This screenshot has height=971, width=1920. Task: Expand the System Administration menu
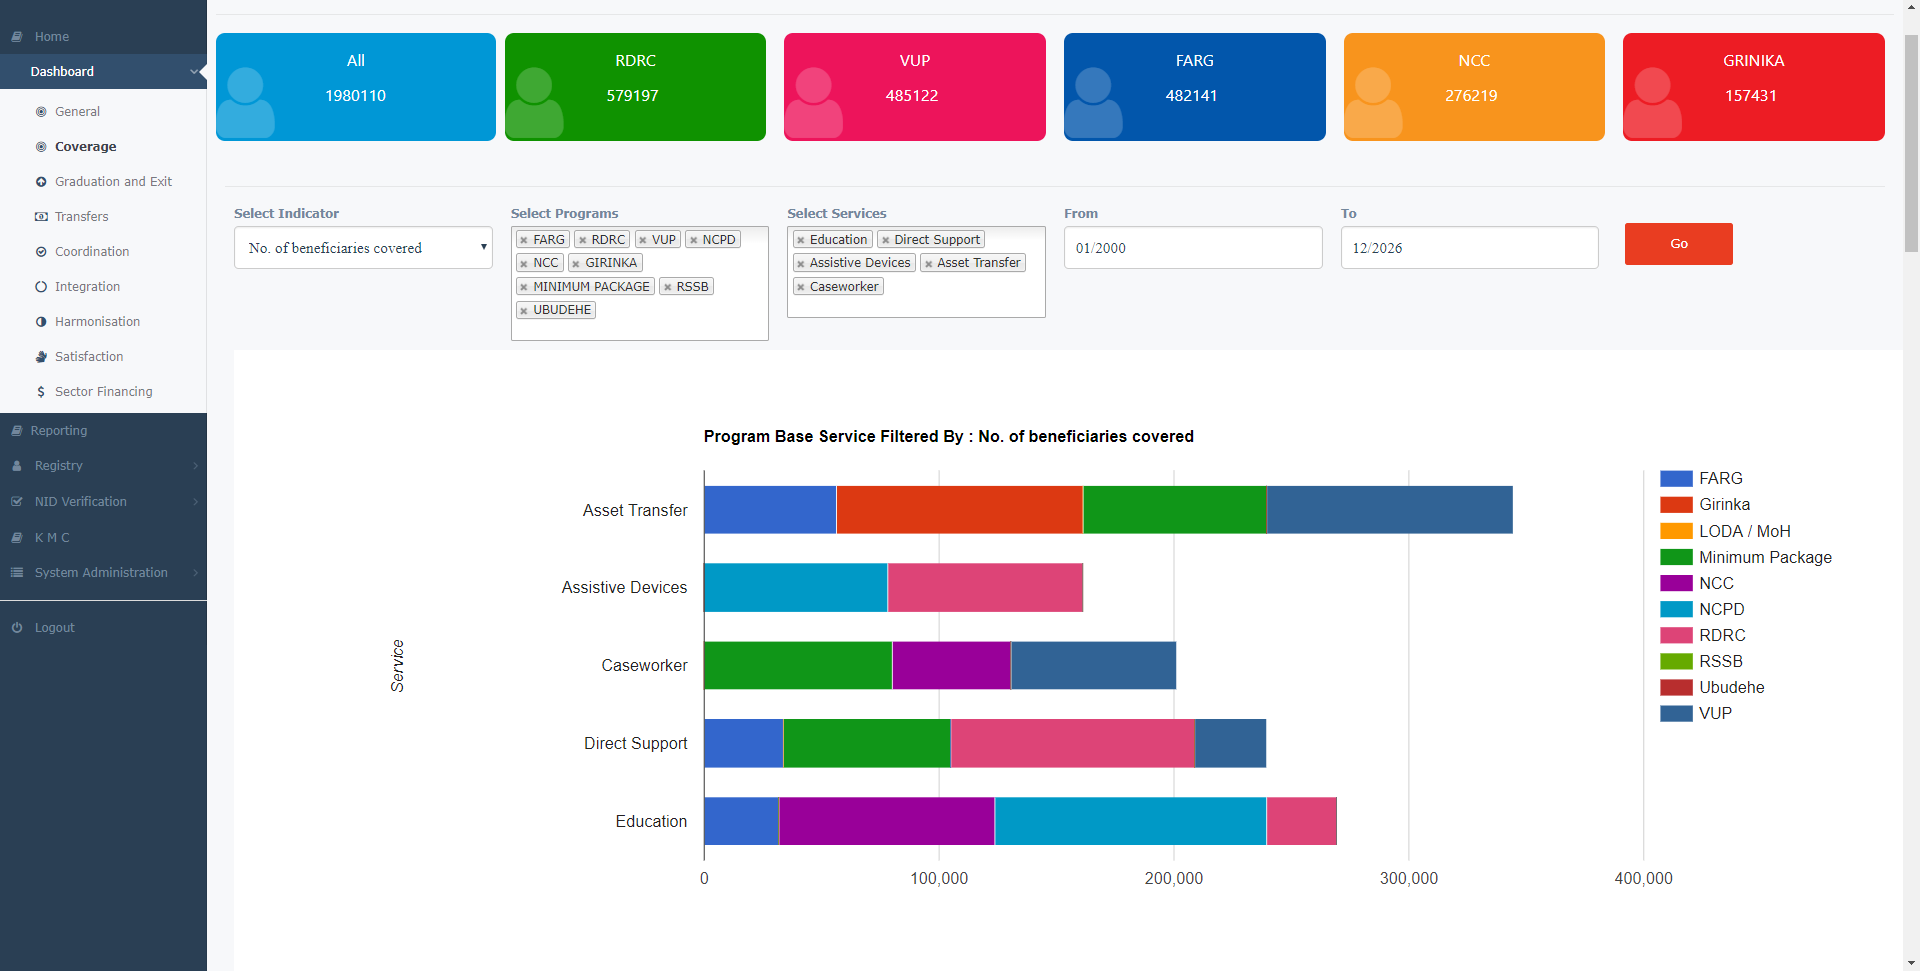click(101, 573)
